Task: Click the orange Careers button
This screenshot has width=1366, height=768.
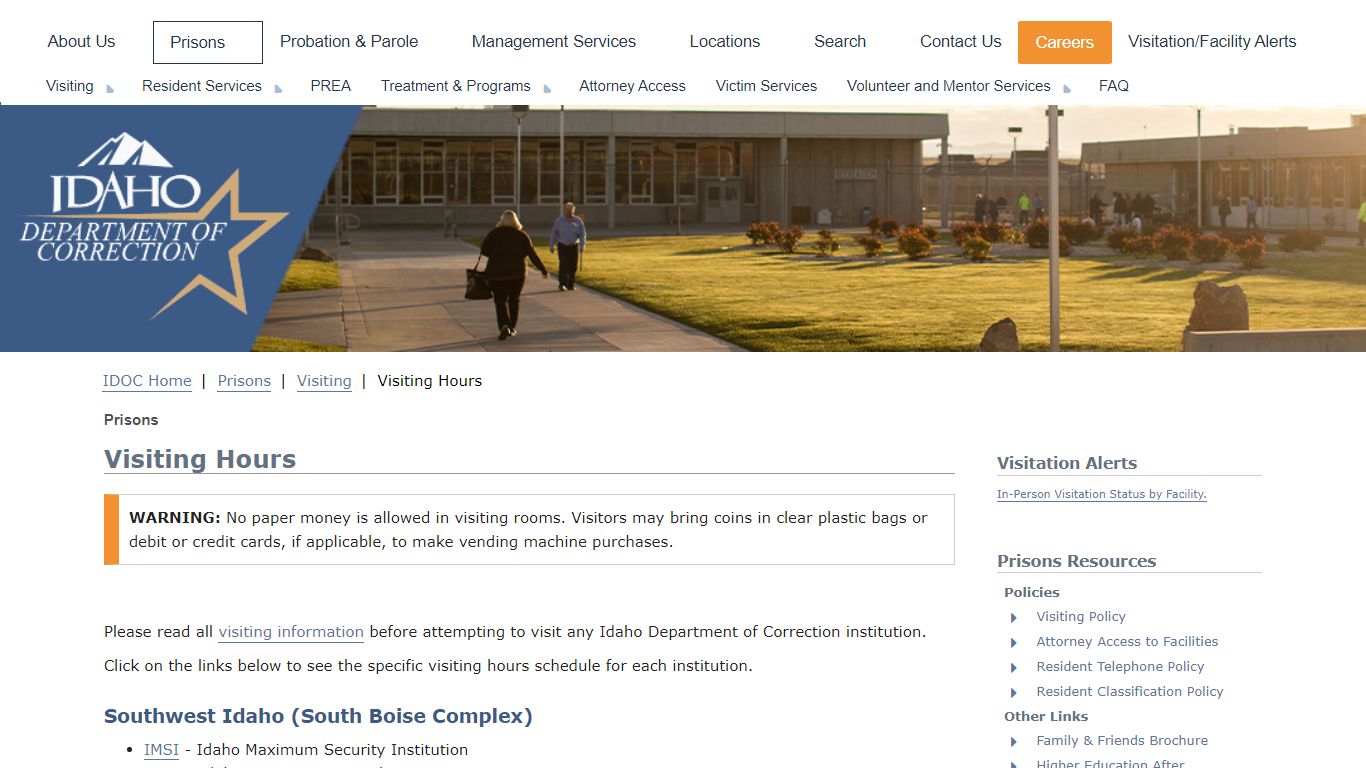Action: pos(1065,42)
